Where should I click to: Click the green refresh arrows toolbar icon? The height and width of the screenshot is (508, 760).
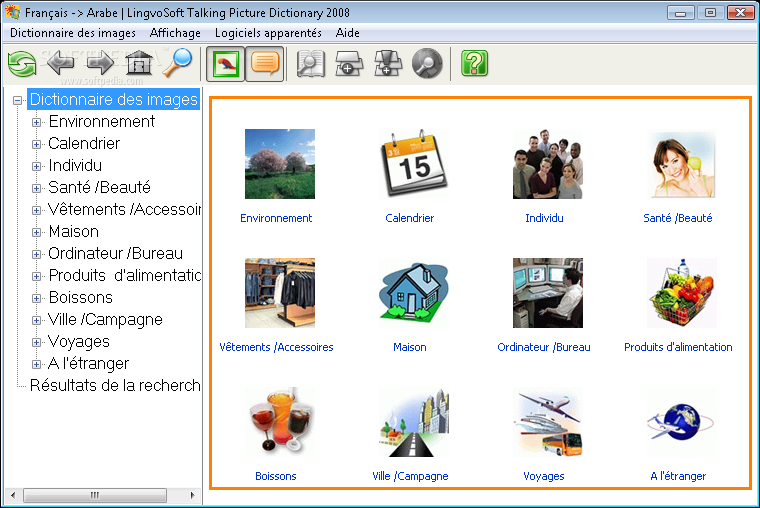pos(22,64)
